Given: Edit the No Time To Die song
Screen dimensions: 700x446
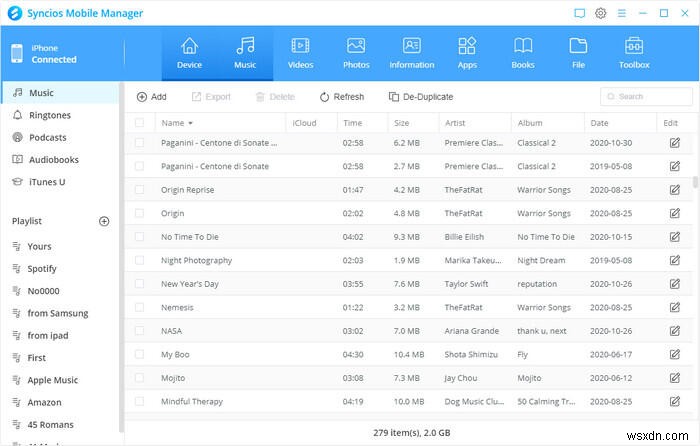Looking at the screenshot, I should tap(675, 237).
